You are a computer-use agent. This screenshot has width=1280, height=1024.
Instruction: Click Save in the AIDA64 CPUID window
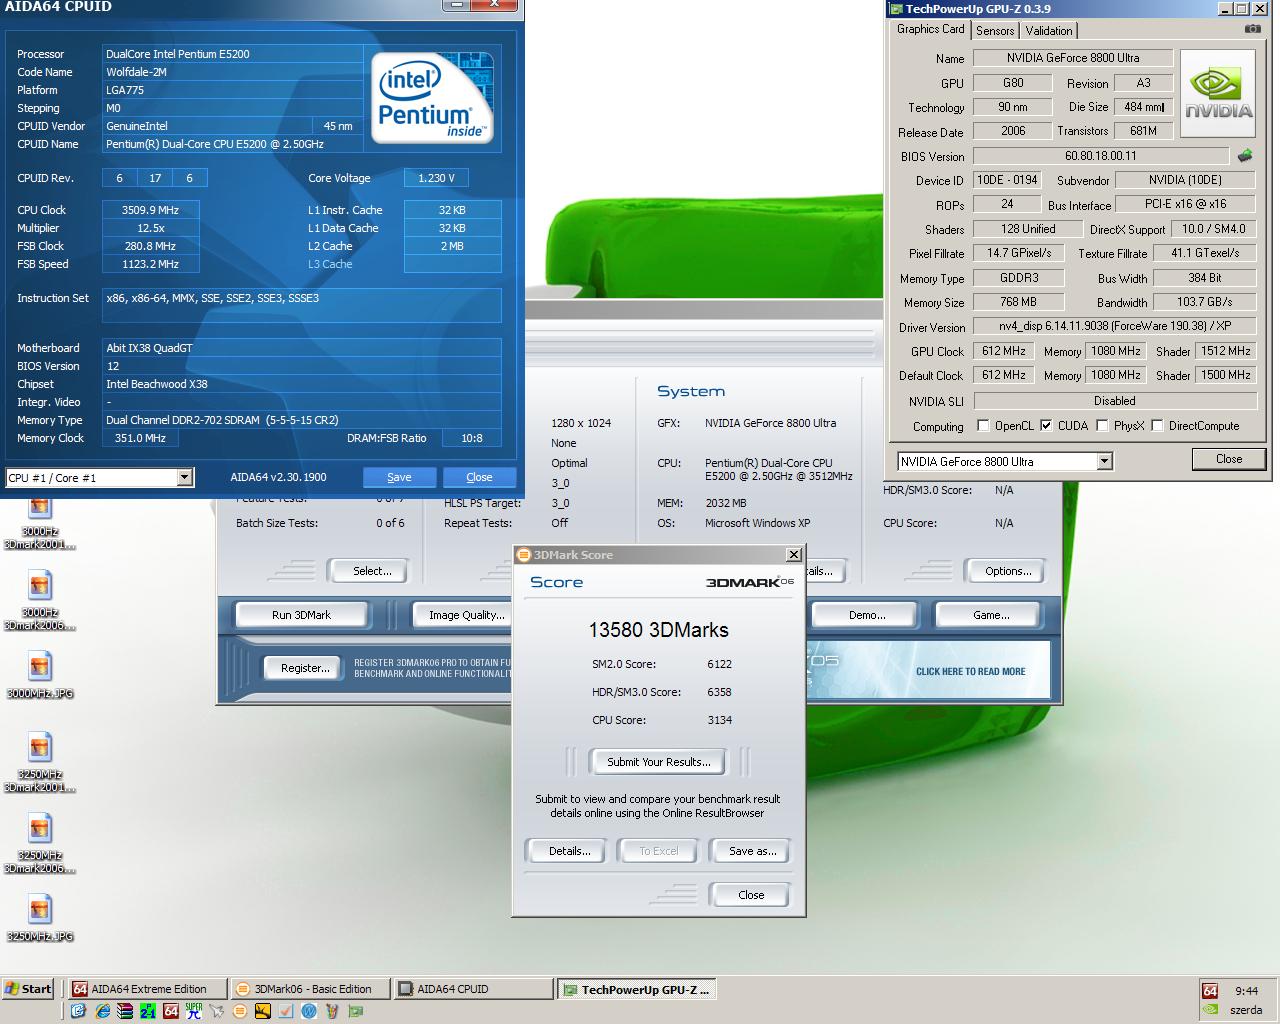point(399,477)
